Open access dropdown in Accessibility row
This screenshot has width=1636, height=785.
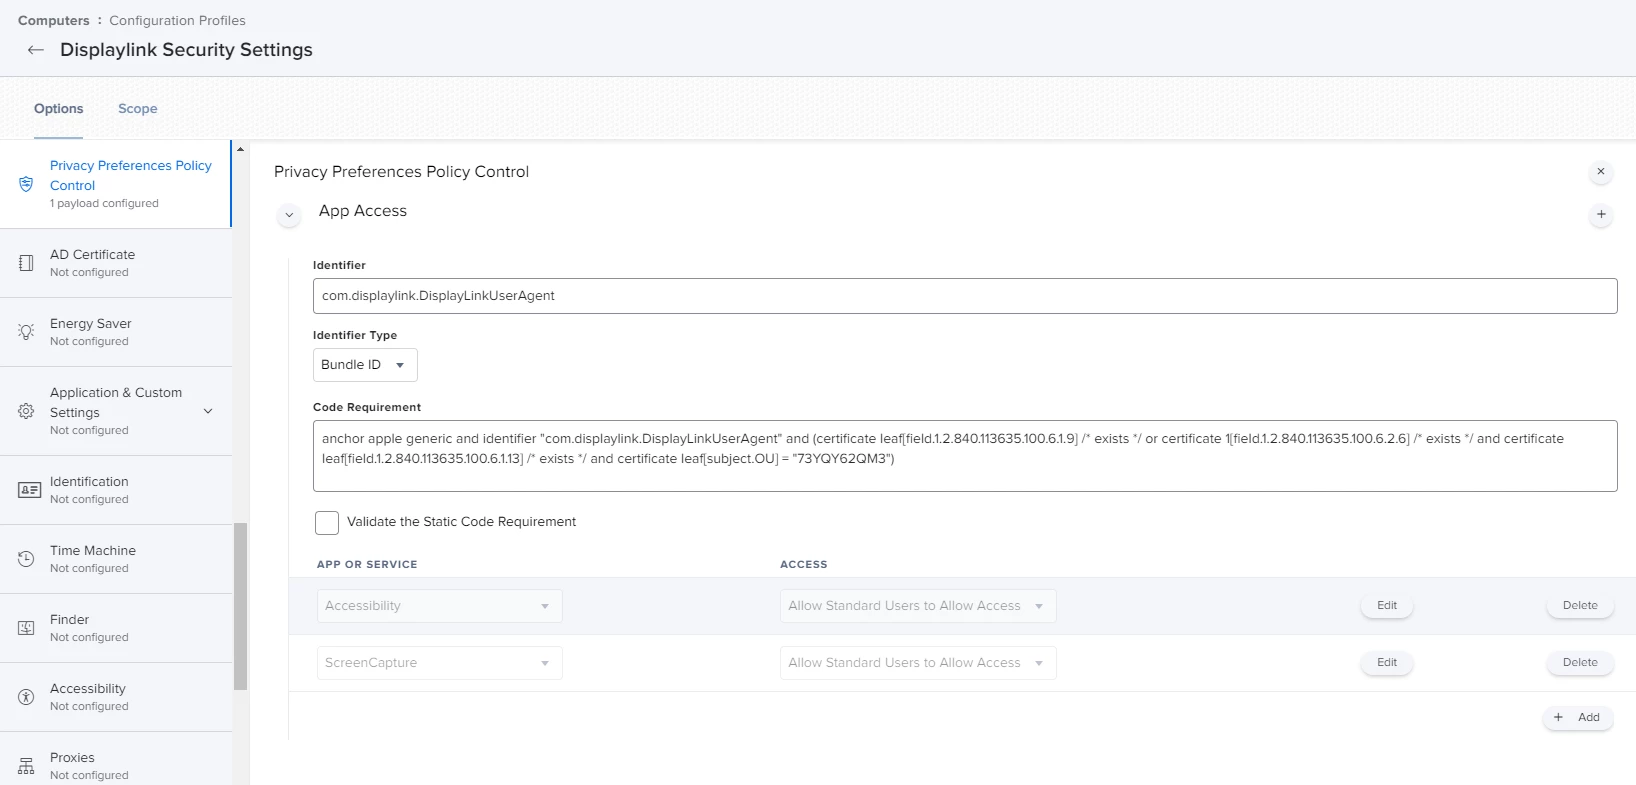click(x=918, y=606)
